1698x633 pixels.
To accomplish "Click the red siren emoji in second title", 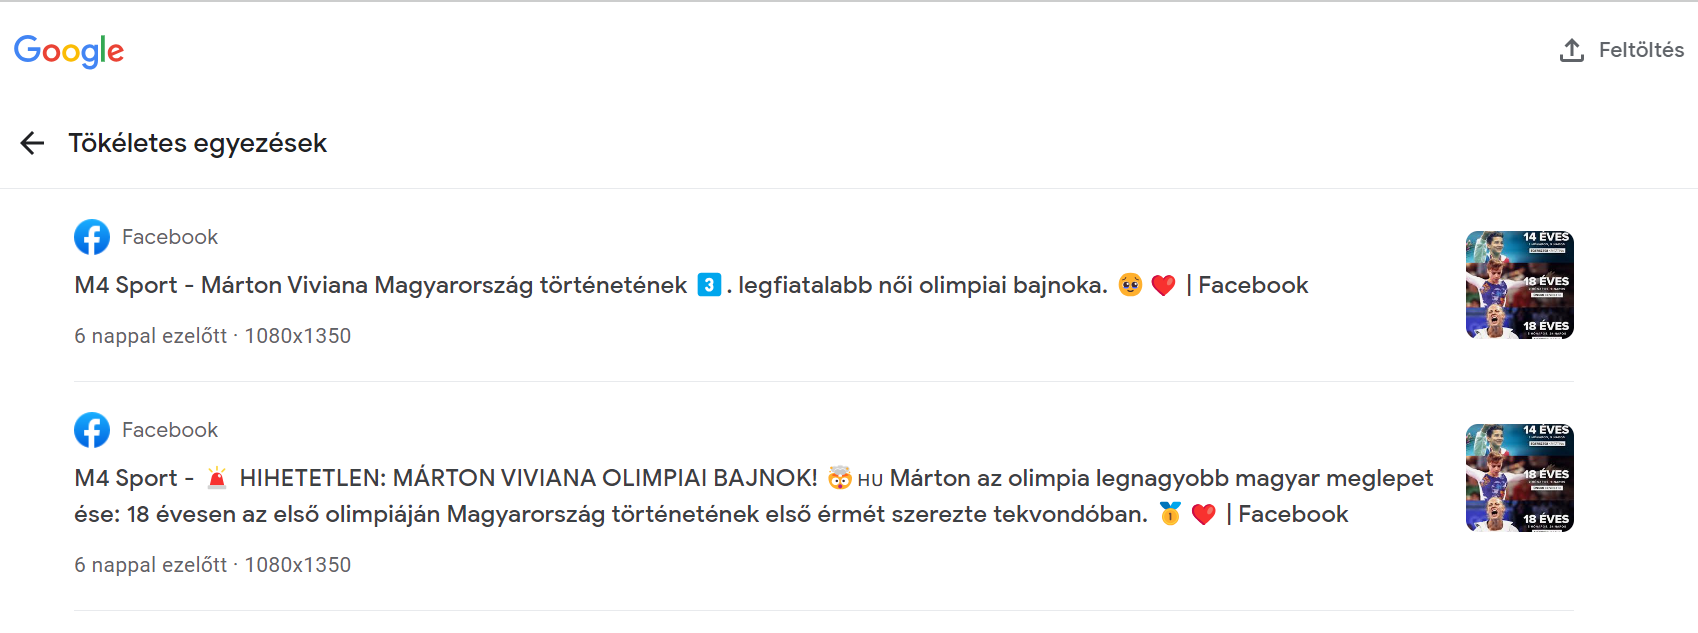I will [217, 478].
